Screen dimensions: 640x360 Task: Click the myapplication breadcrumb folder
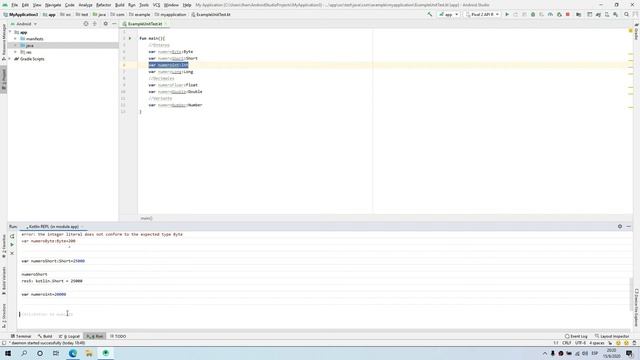coord(170,14)
